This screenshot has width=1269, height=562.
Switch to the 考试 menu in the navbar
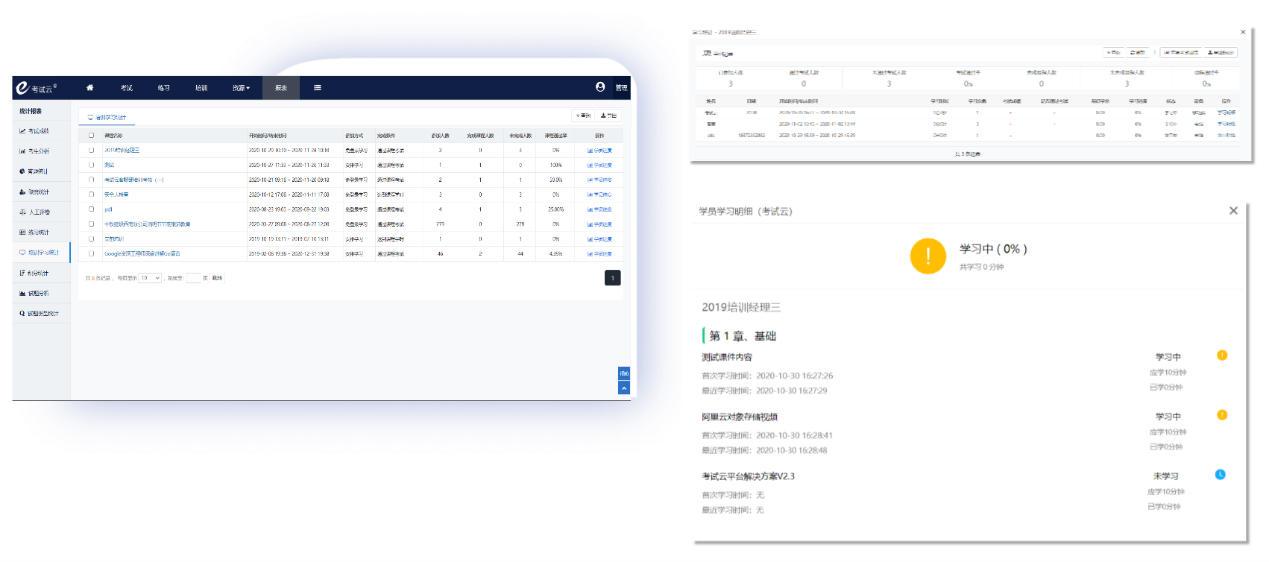point(126,88)
